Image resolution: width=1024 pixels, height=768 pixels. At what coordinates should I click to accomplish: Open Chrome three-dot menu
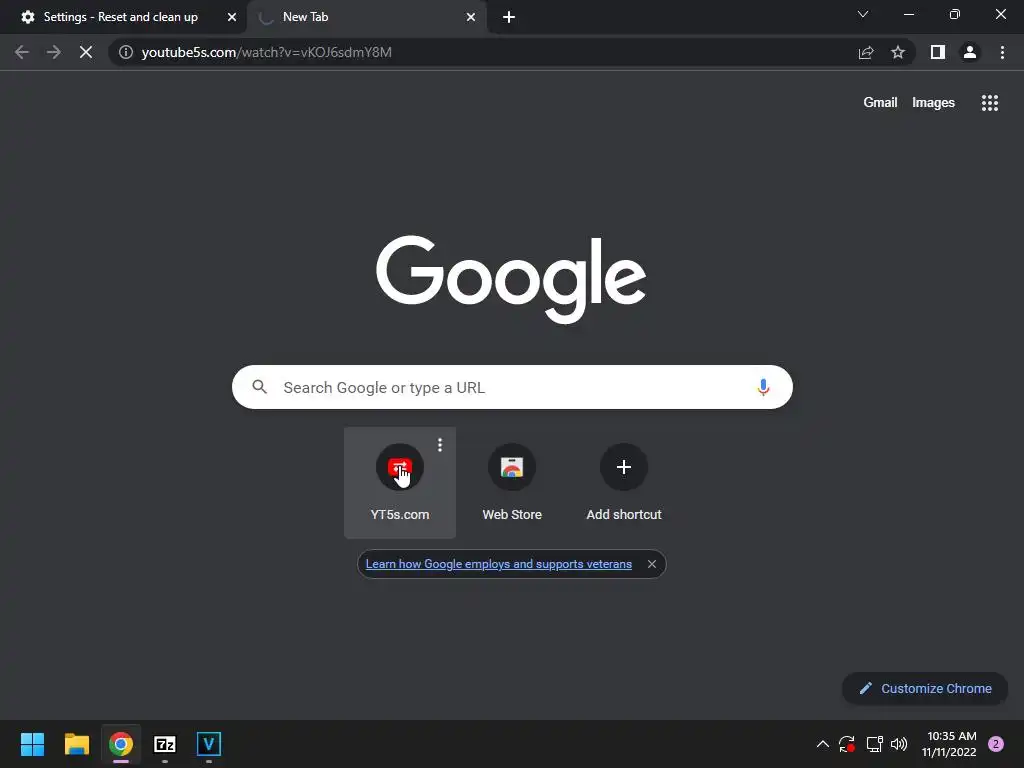[1002, 52]
